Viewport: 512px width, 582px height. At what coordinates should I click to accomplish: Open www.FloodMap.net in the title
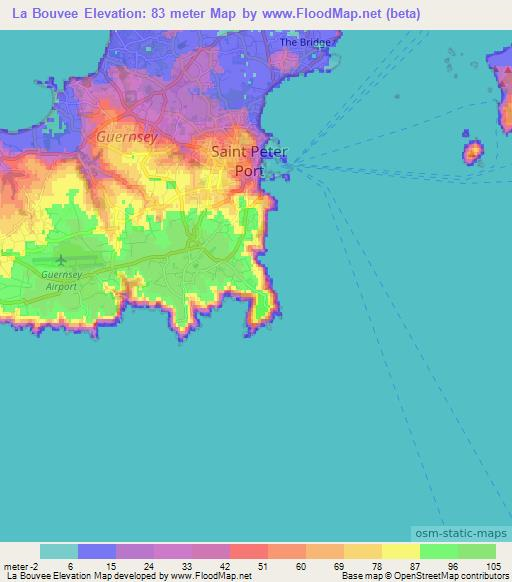[x=322, y=14]
